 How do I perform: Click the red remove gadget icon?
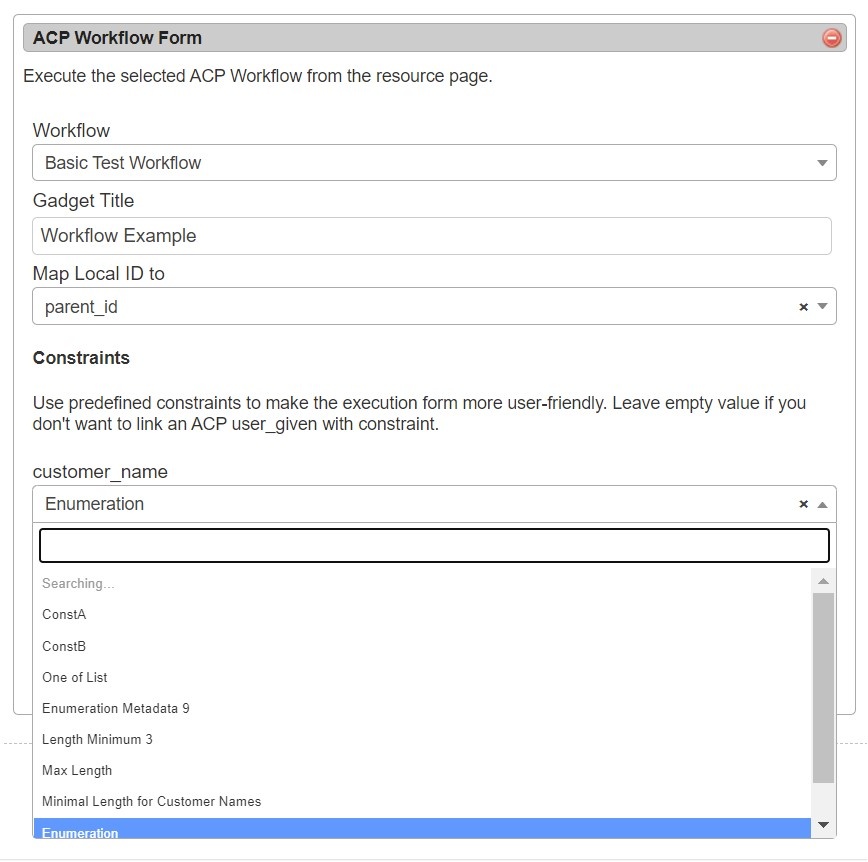tap(831, 38)
